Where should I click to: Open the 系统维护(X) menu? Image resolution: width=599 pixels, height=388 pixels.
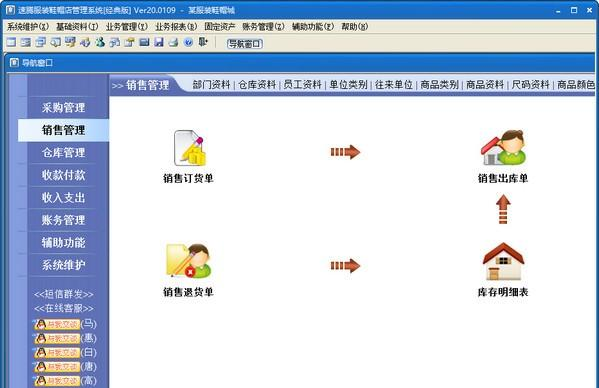(x=28, y=27)
